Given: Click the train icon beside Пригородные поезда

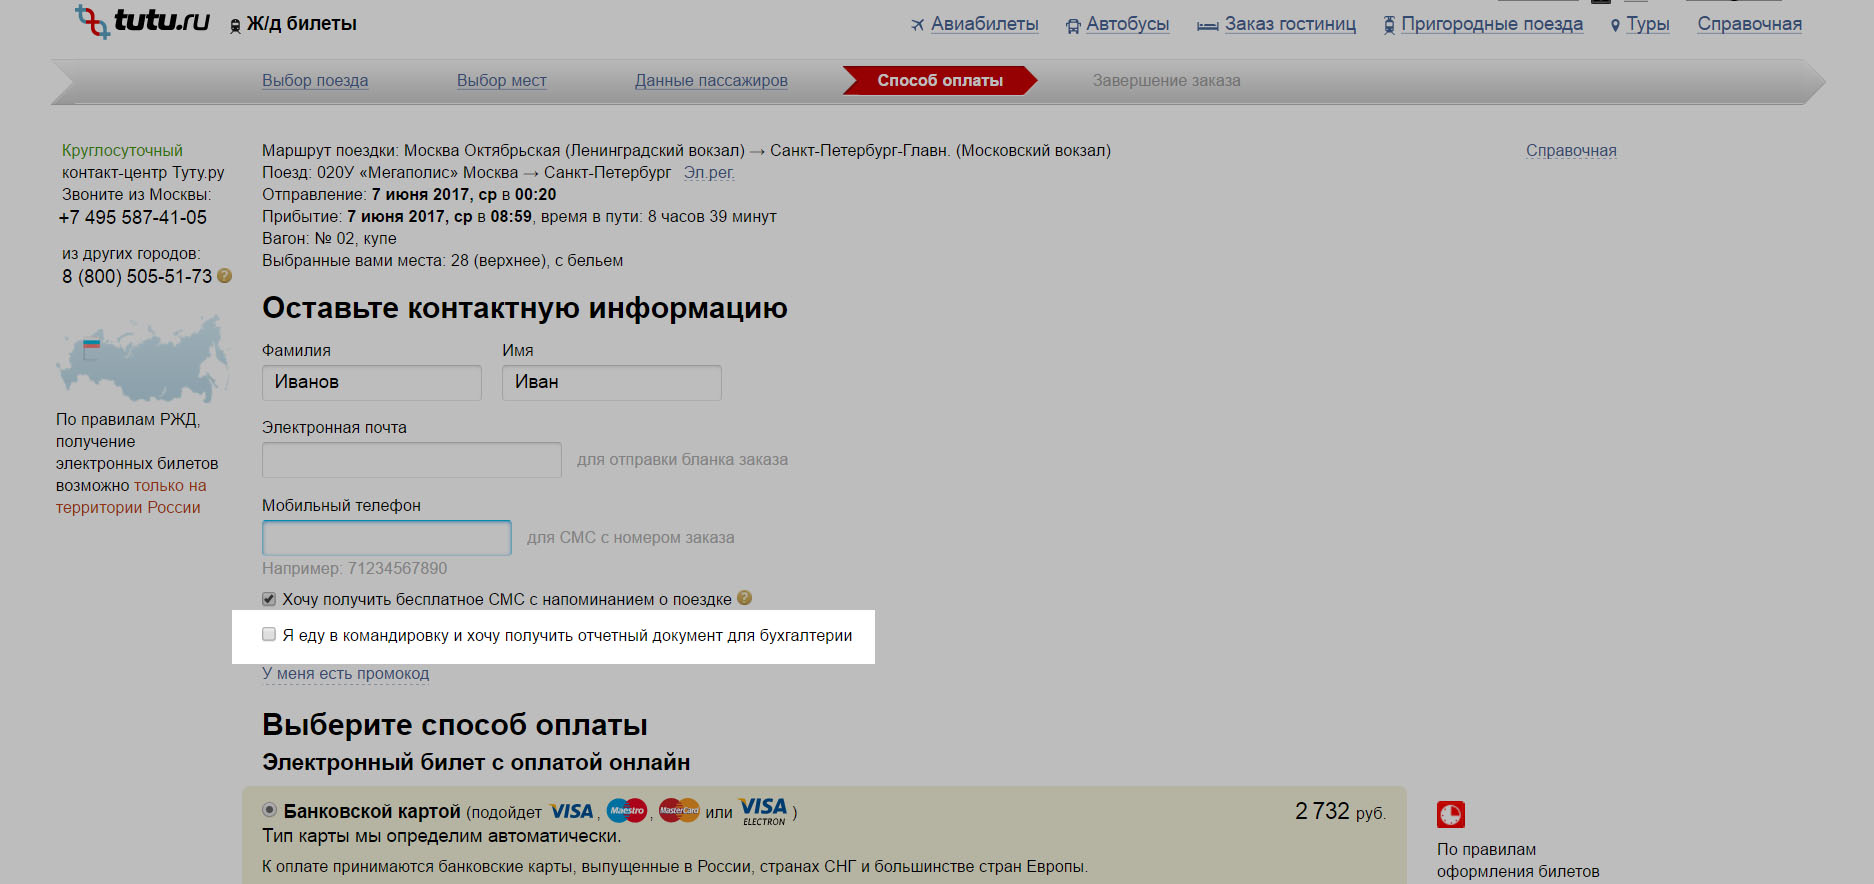Looking at the screenshot, I should click(x=1389, y=25).
